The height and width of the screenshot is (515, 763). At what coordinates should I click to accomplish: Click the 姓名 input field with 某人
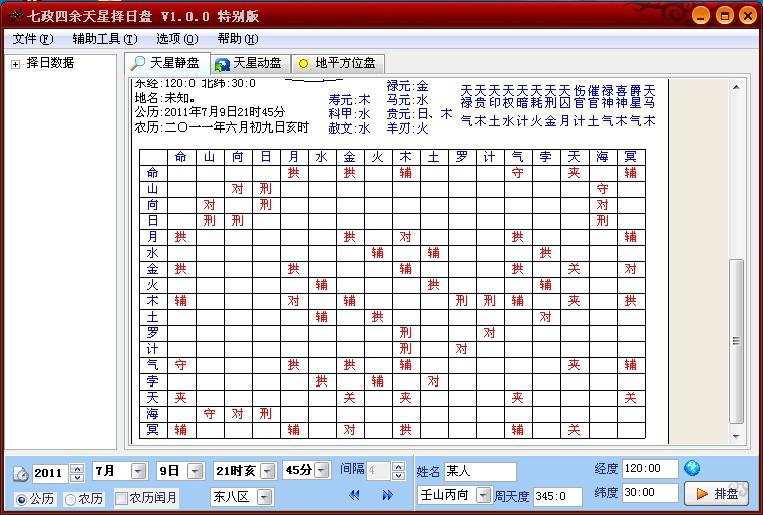point(479,471)
